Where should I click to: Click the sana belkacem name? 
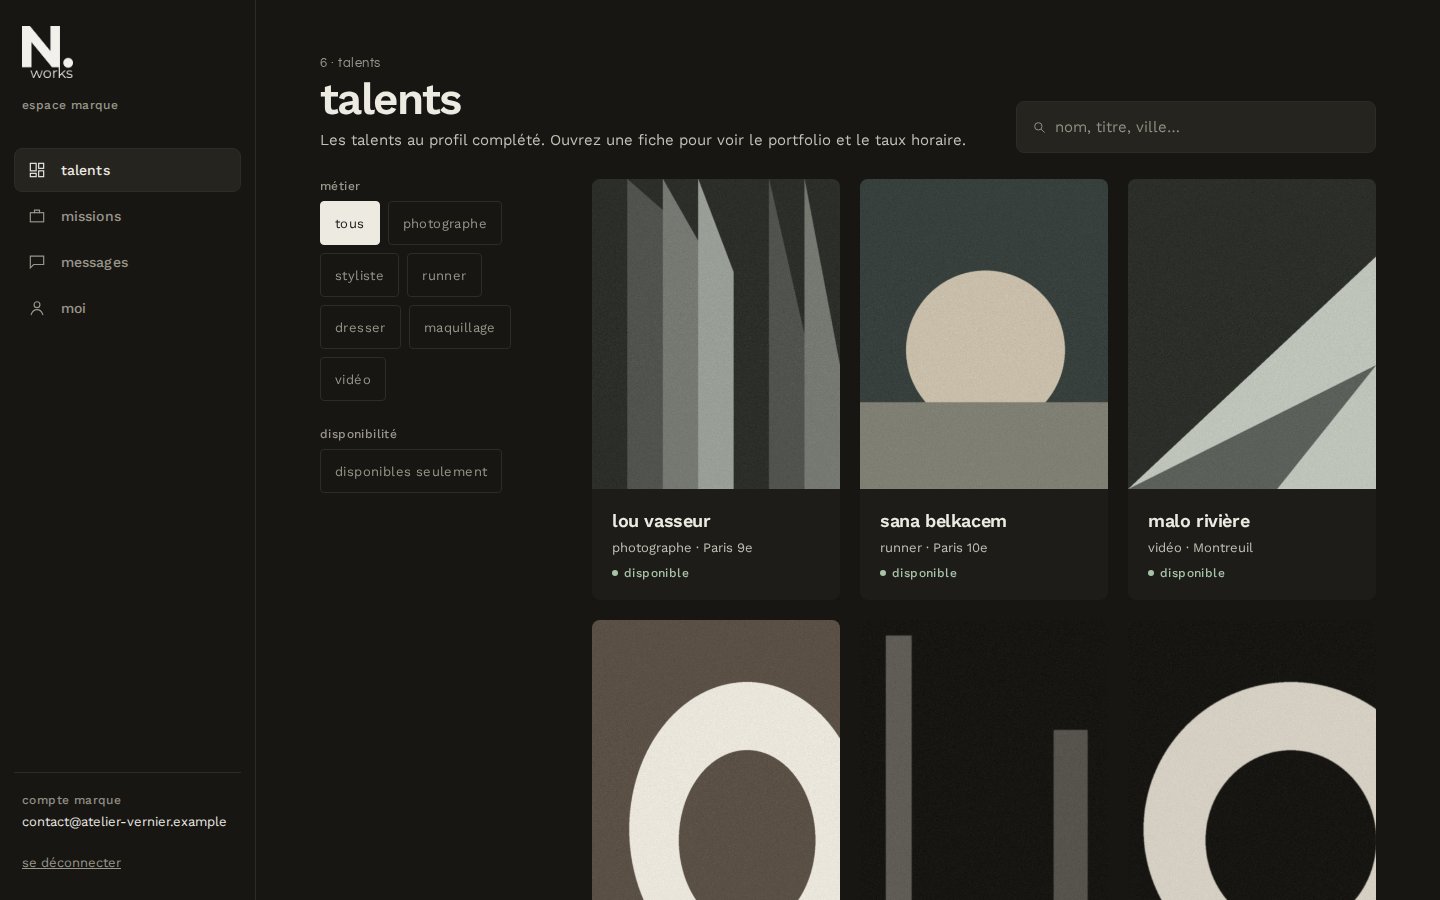[943, 521]
